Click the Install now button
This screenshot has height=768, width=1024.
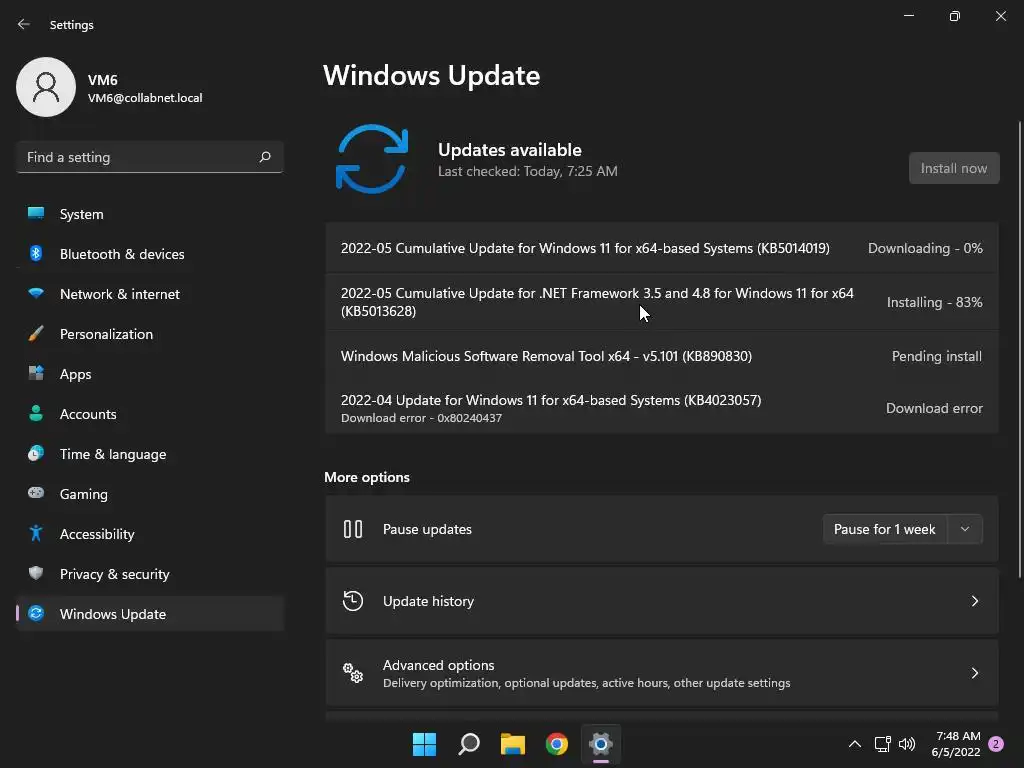953,168
